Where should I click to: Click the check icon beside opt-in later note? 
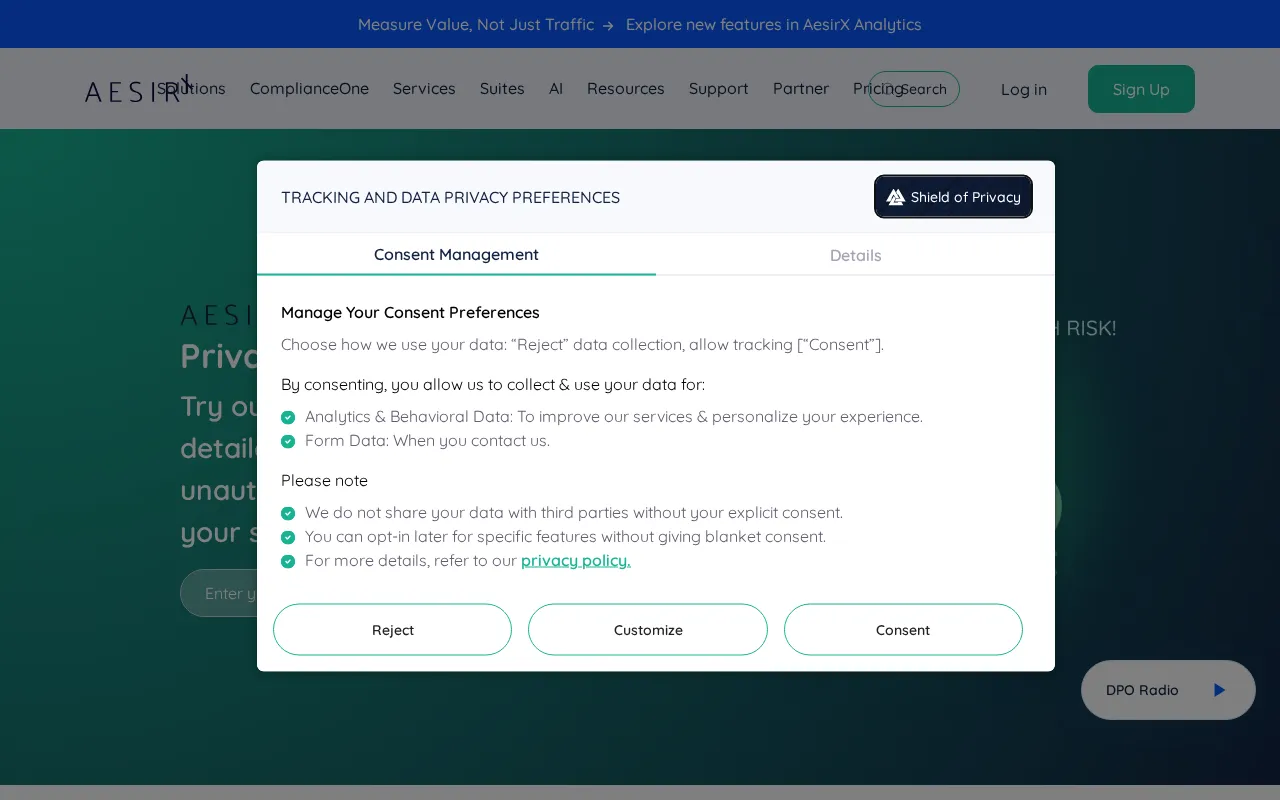pyautogui.click(x=288, y=537)
